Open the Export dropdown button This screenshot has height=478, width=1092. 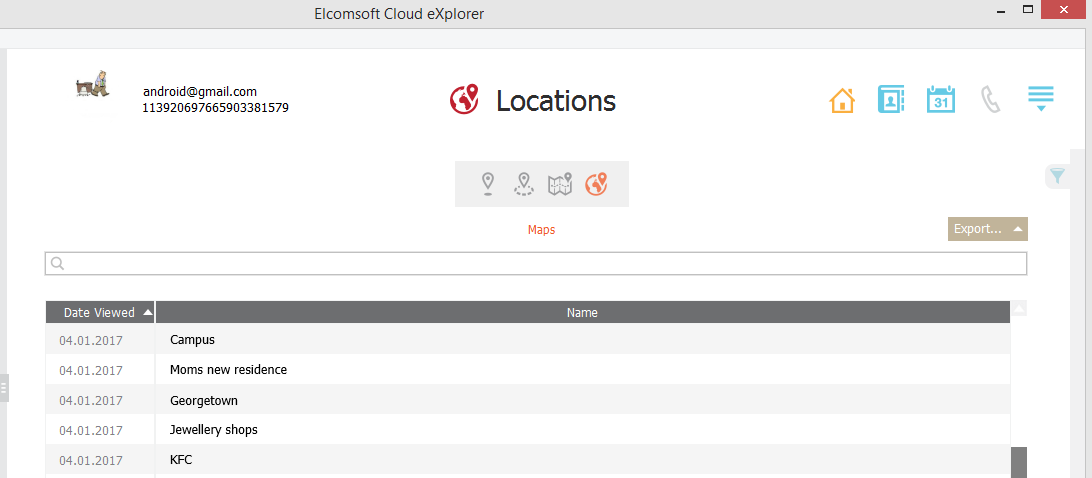tap(987, 229)
